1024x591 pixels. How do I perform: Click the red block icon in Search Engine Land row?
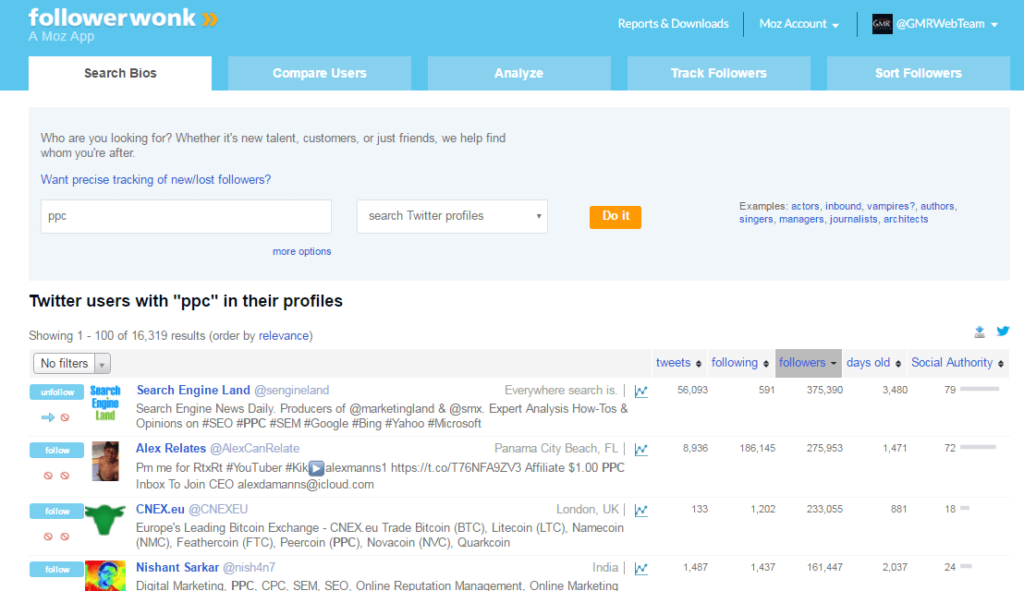pyautogui.click(x=65, y=417)
